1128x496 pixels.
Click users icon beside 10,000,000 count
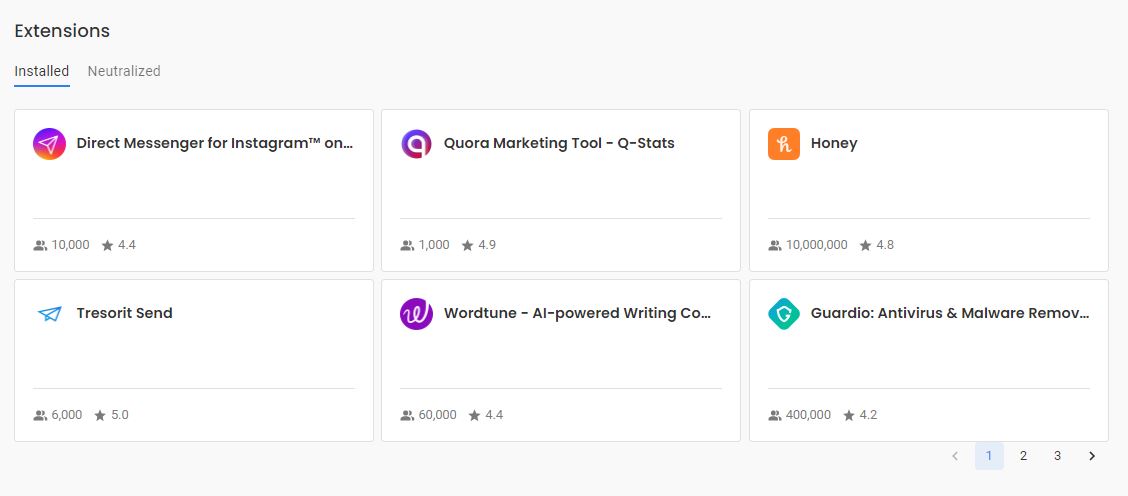coord(775,245)
